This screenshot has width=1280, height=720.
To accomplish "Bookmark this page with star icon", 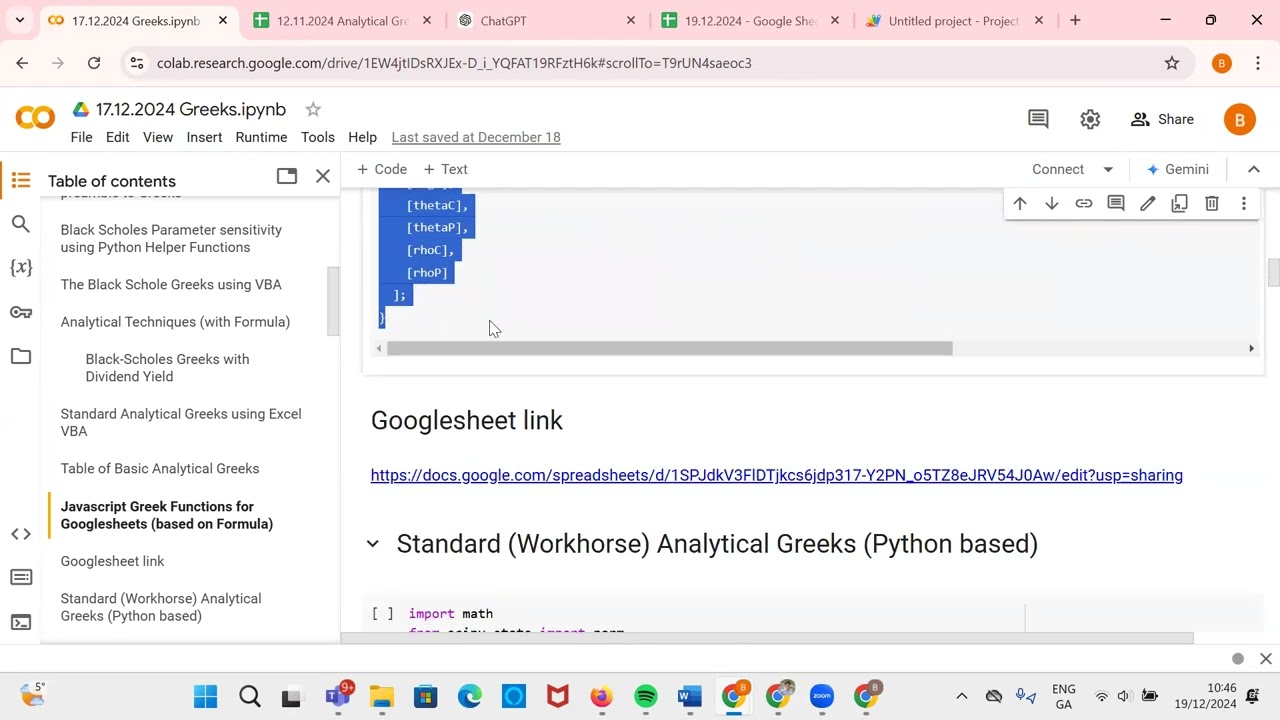I will [1172, 63].
